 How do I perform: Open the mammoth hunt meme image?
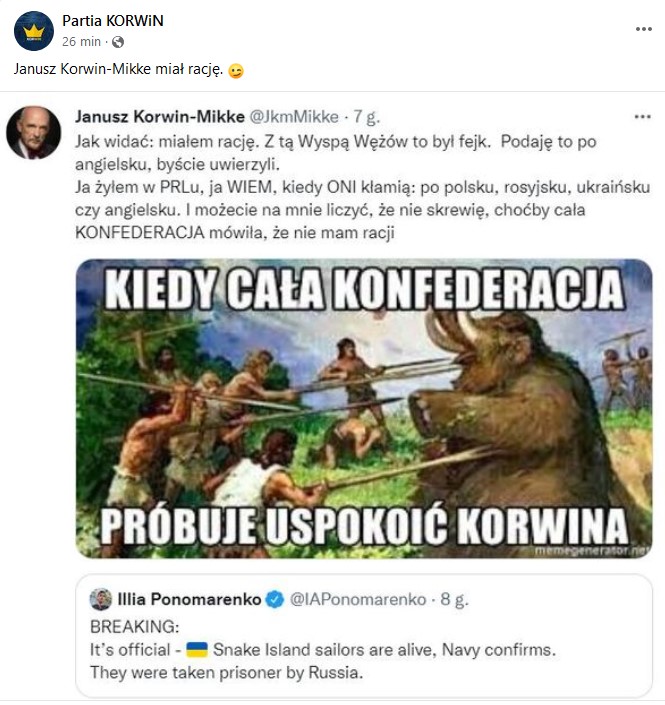click(364, 408)
